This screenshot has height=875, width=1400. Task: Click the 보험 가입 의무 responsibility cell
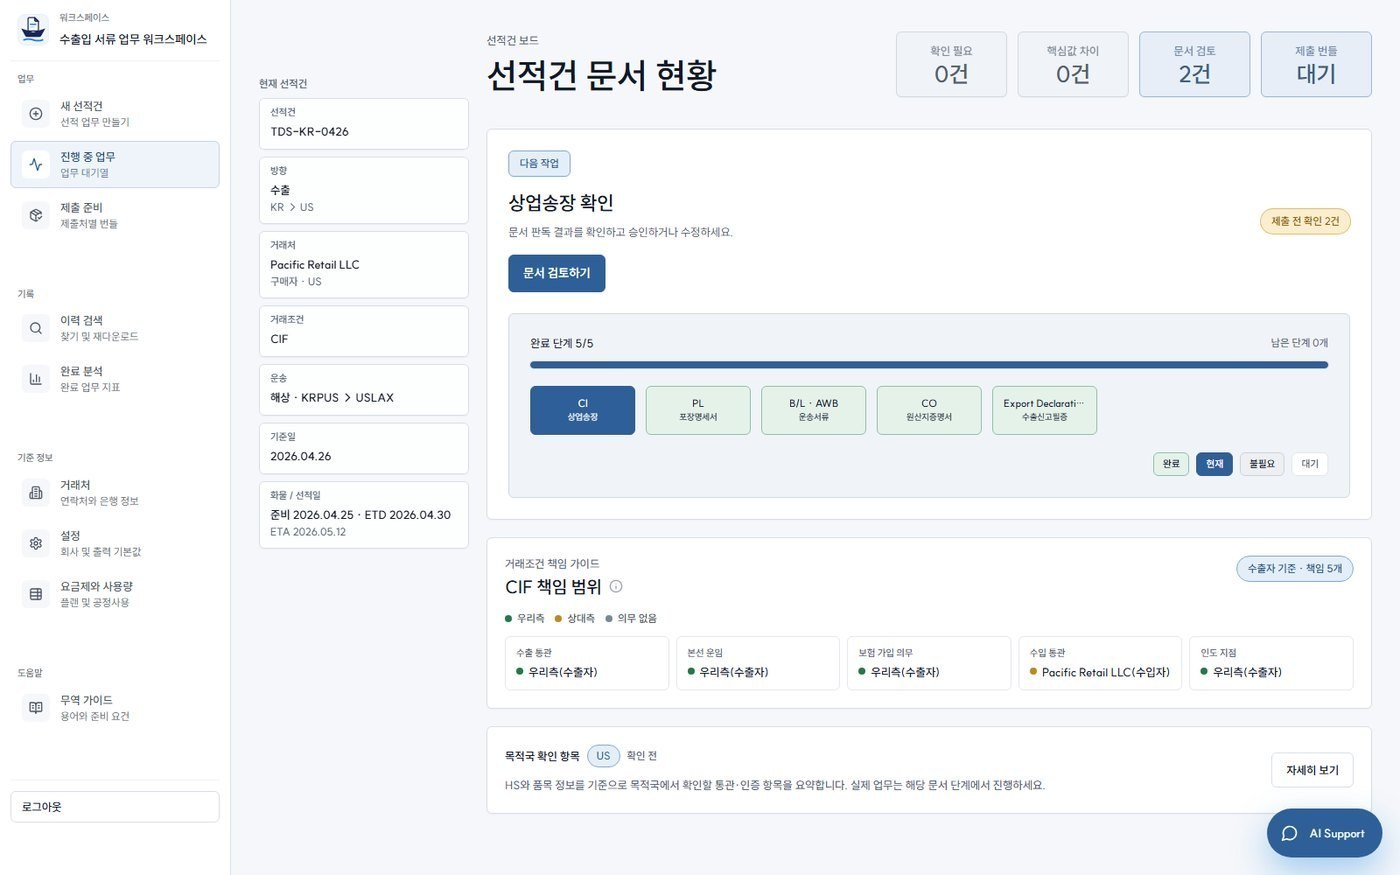pos(929,663)
